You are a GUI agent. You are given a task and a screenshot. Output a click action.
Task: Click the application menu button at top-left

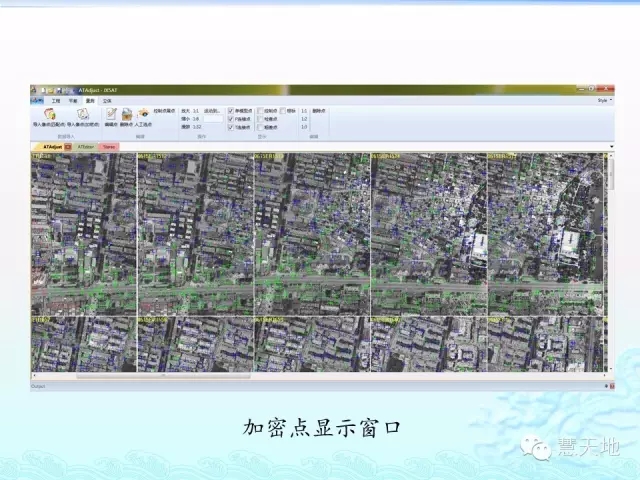[x=37, y=100]
